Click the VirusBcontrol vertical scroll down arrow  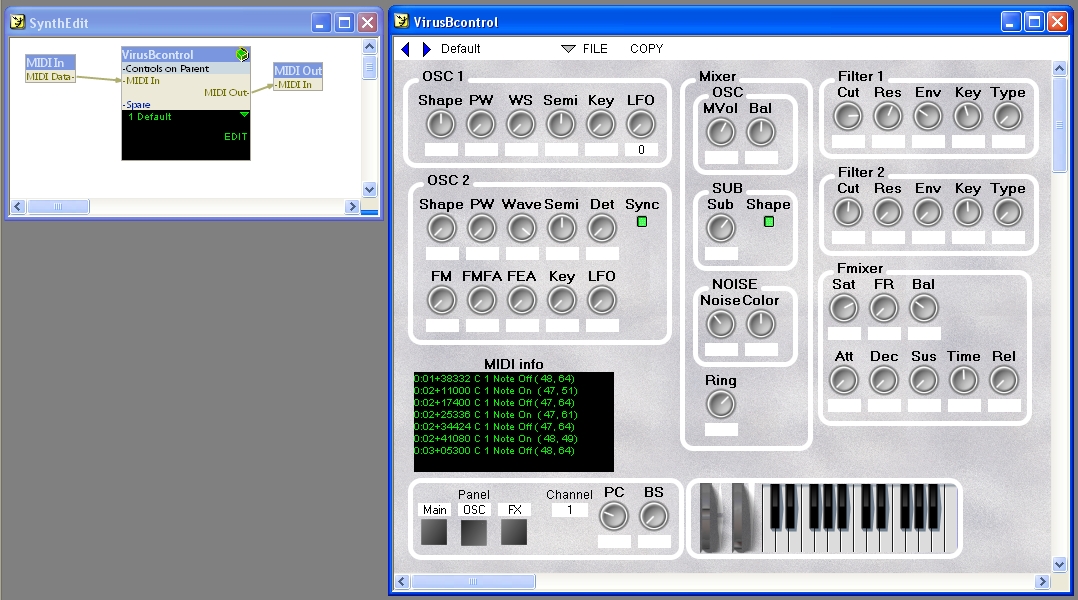click(1059, 565)
